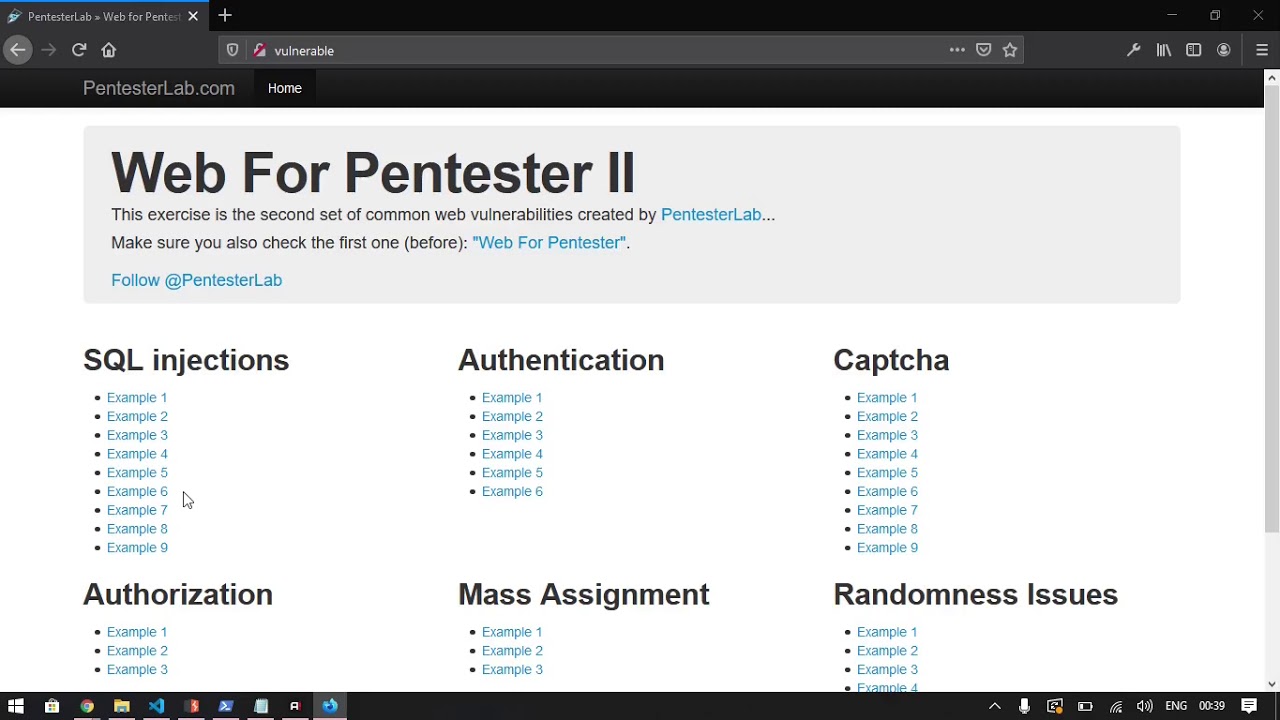Save page to Pocket
Viewport: 1280px width, 720px height.
coord(984,50)
